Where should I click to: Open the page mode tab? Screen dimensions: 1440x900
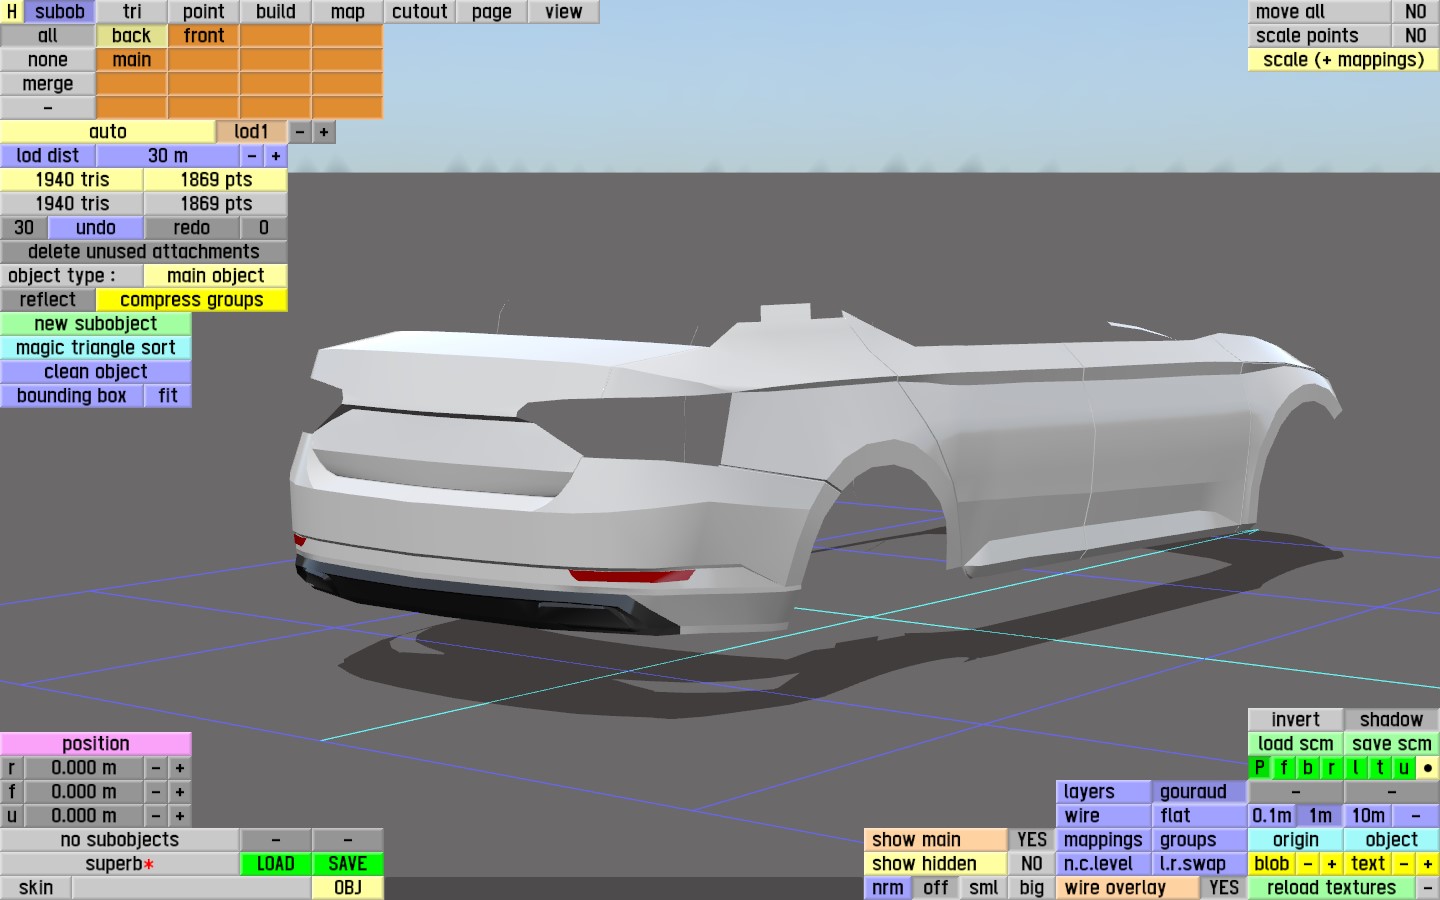coord(492,12)
